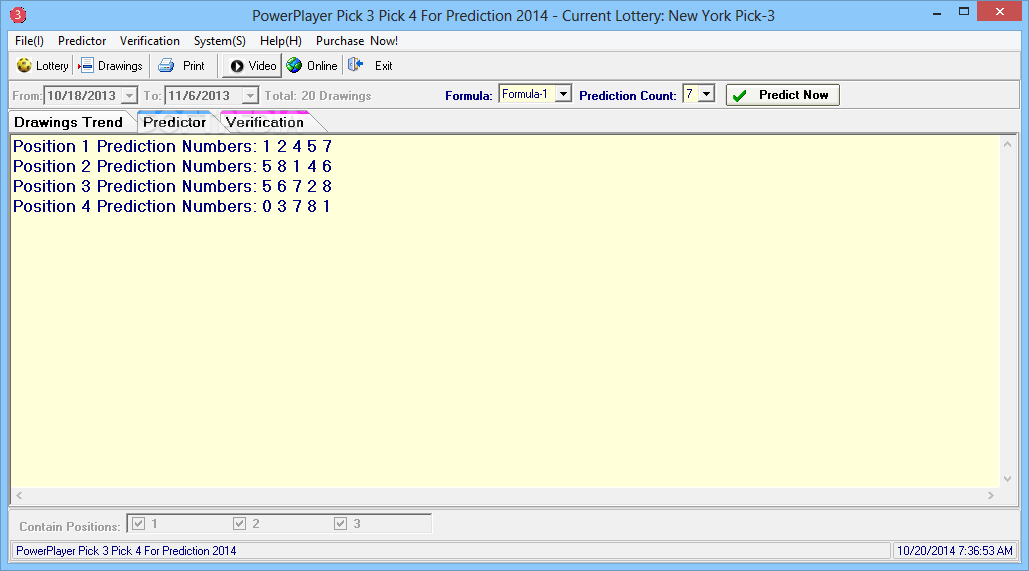
Task: Open the Predictor menu
Action: tap(82, 41)
